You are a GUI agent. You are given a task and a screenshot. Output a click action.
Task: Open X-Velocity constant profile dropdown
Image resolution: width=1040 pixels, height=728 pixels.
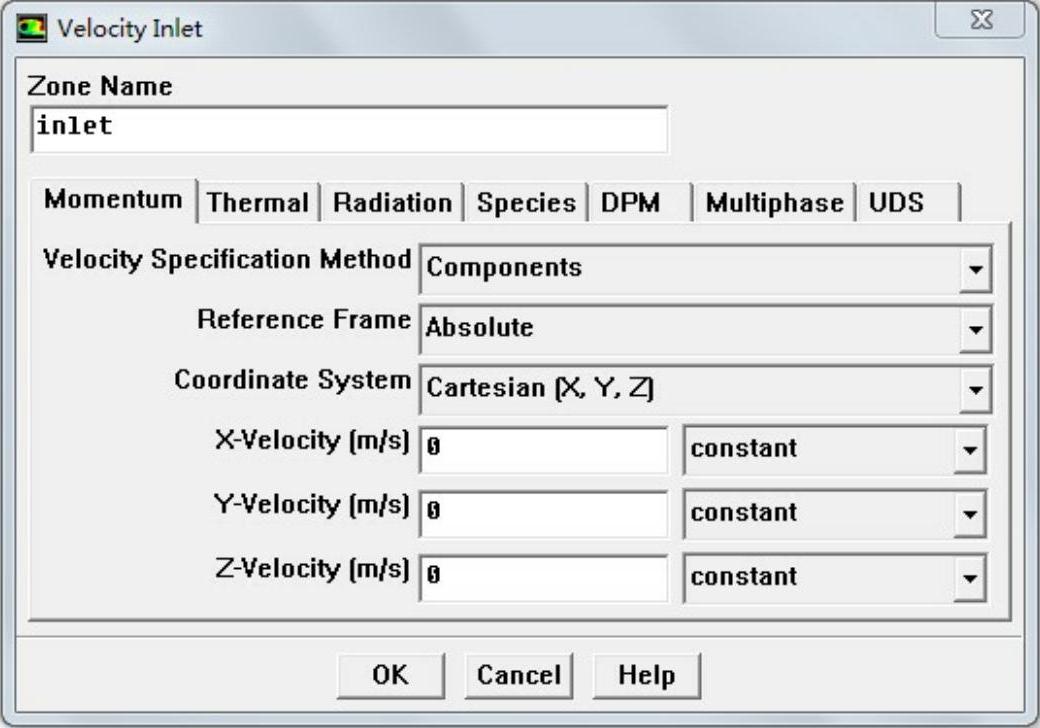coord(968,450)
